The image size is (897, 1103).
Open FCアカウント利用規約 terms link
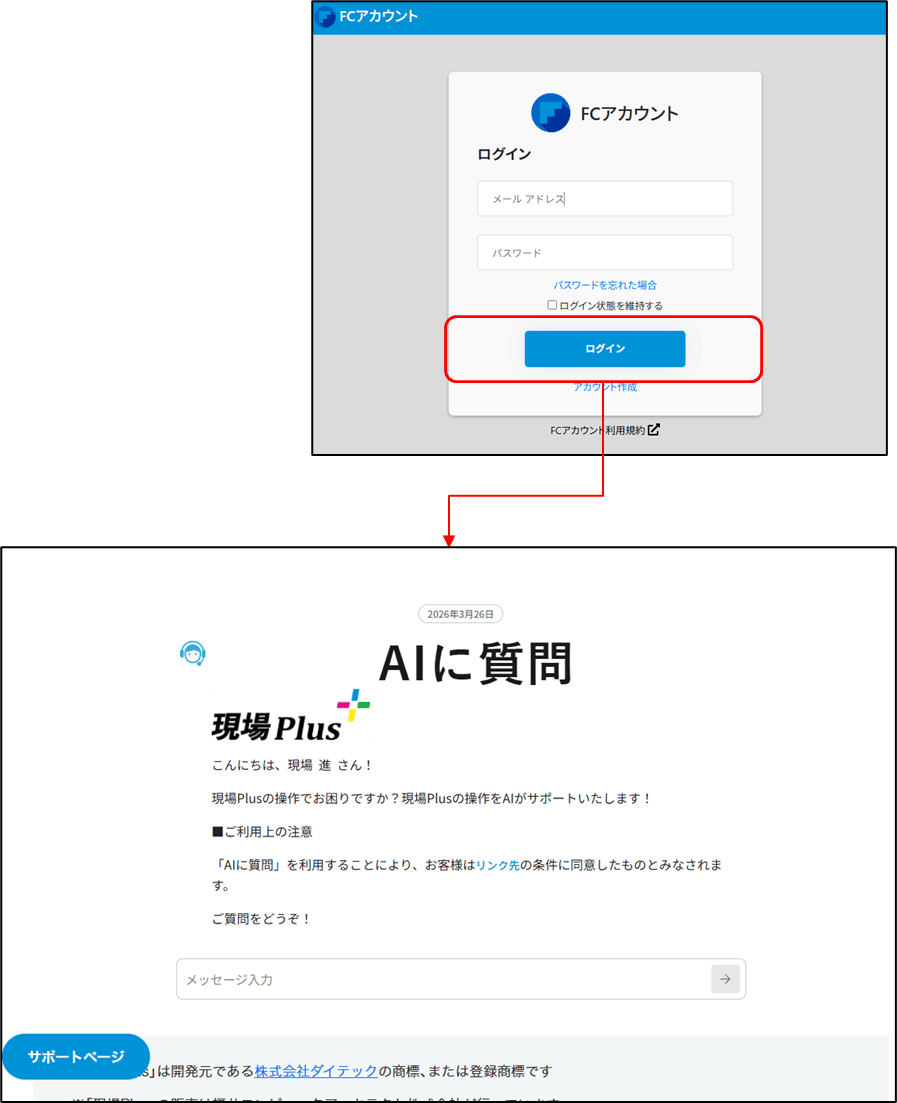tap(597, 430)
